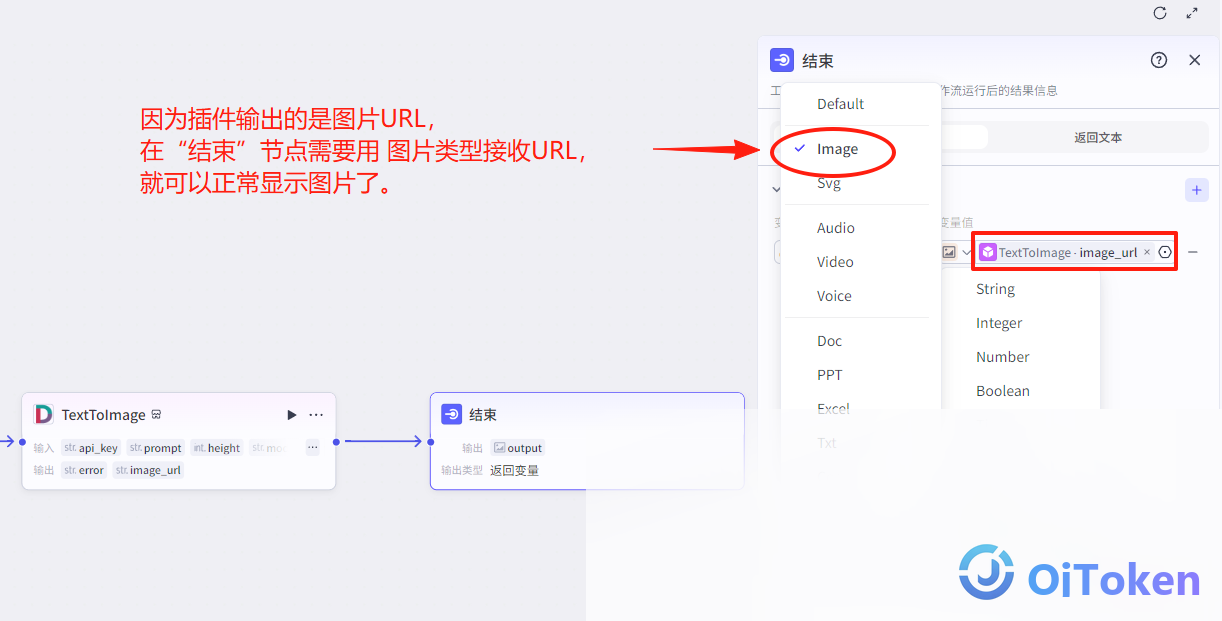Click the purple cube plugin icon in variable value

[988, 252]
